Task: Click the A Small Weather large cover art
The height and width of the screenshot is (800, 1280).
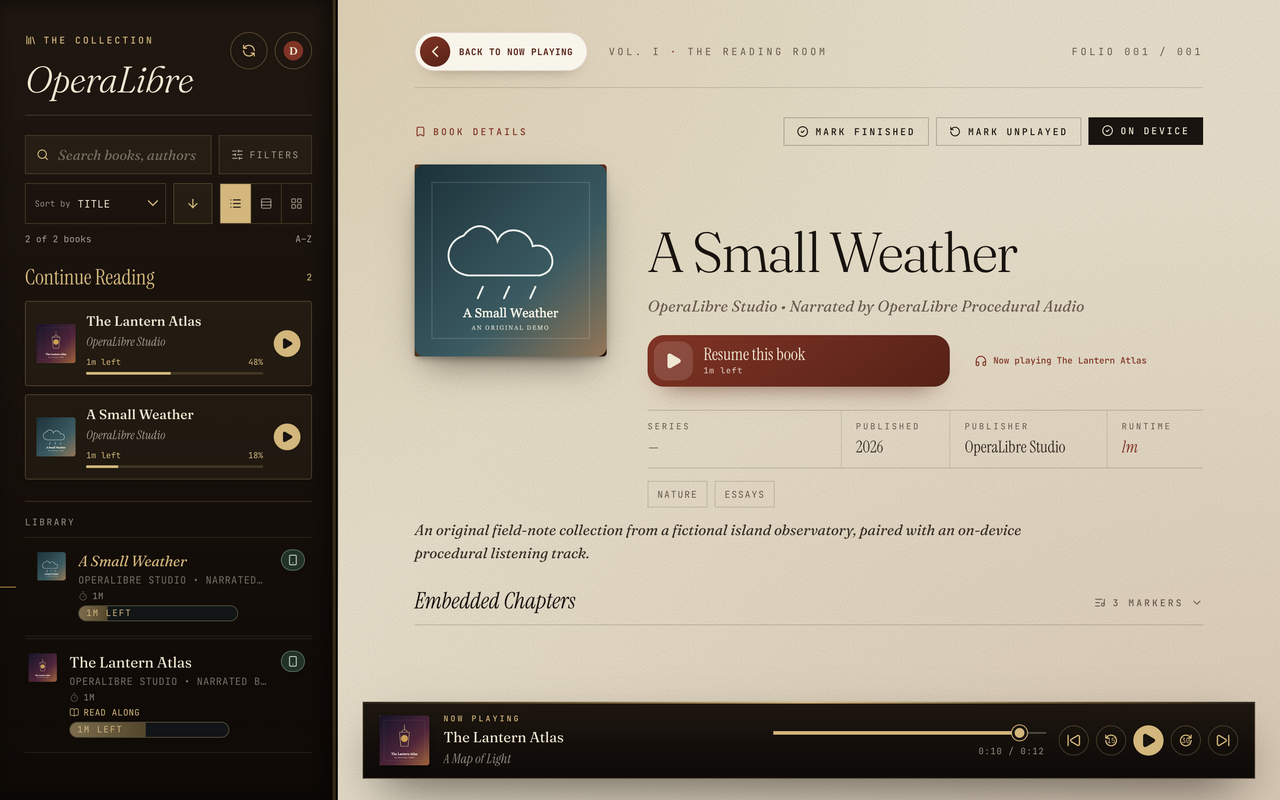Action: [511, 260]
